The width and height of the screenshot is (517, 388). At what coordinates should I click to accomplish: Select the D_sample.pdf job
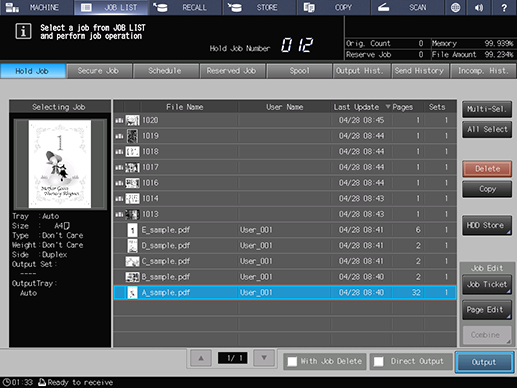click(285, 245)
